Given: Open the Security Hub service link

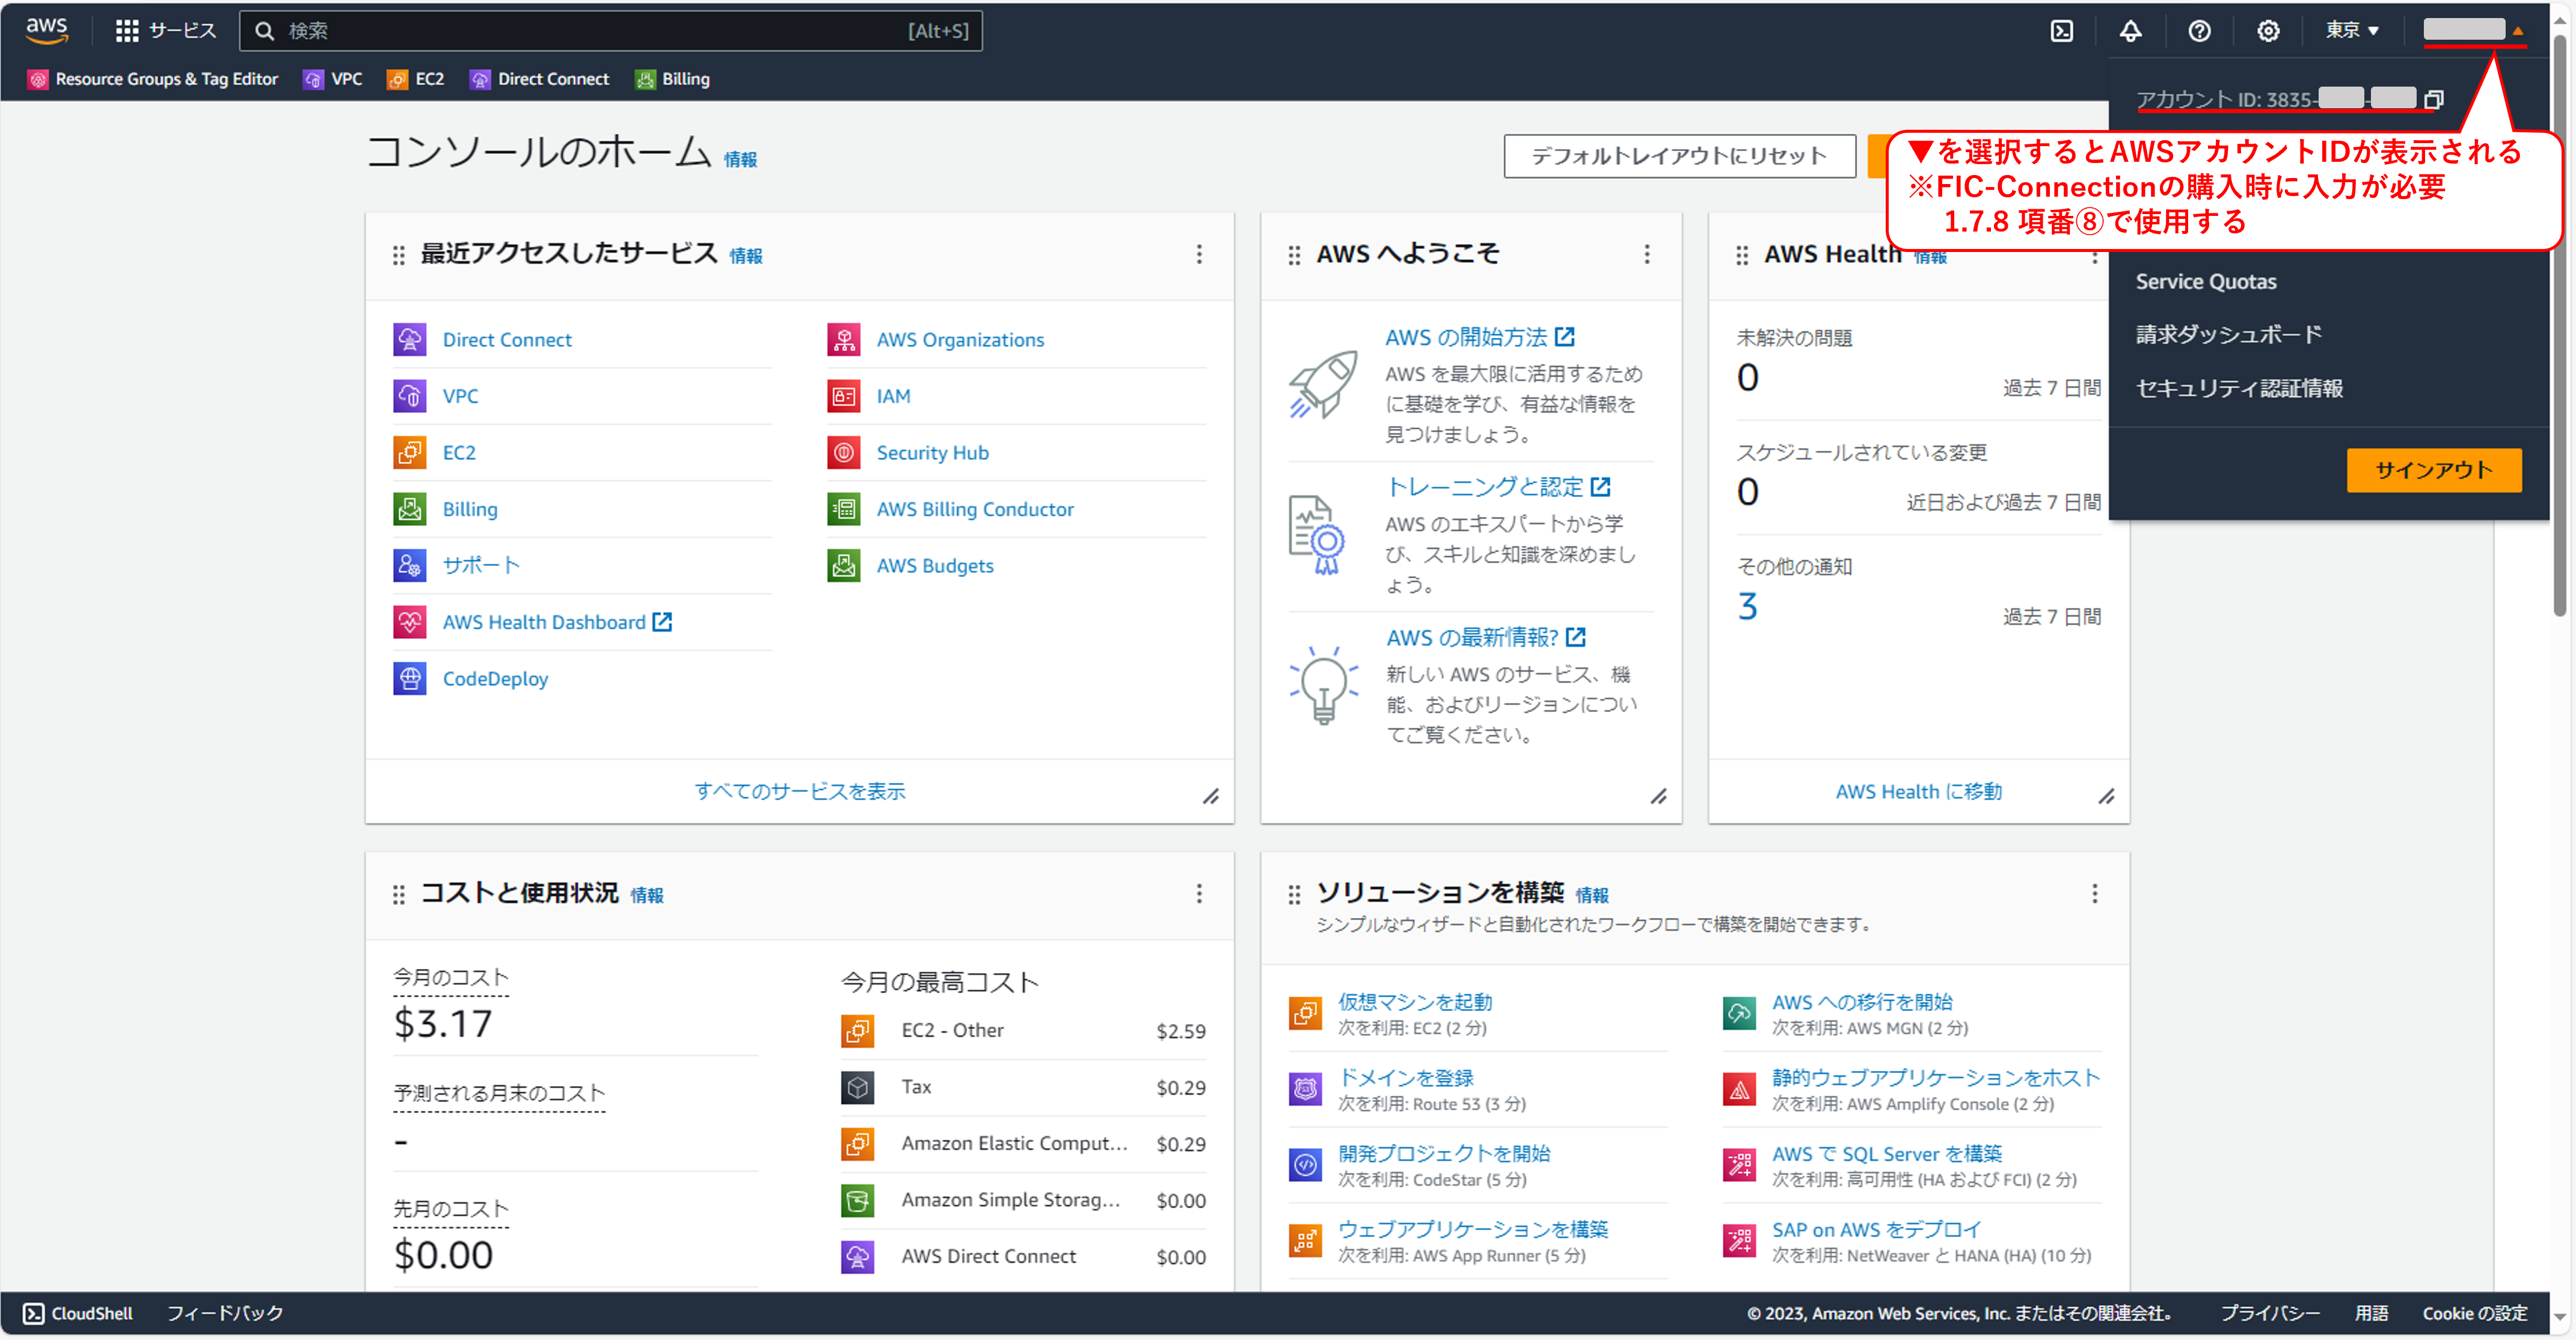Looking at the screenshot, I should (x=932, y=453).
